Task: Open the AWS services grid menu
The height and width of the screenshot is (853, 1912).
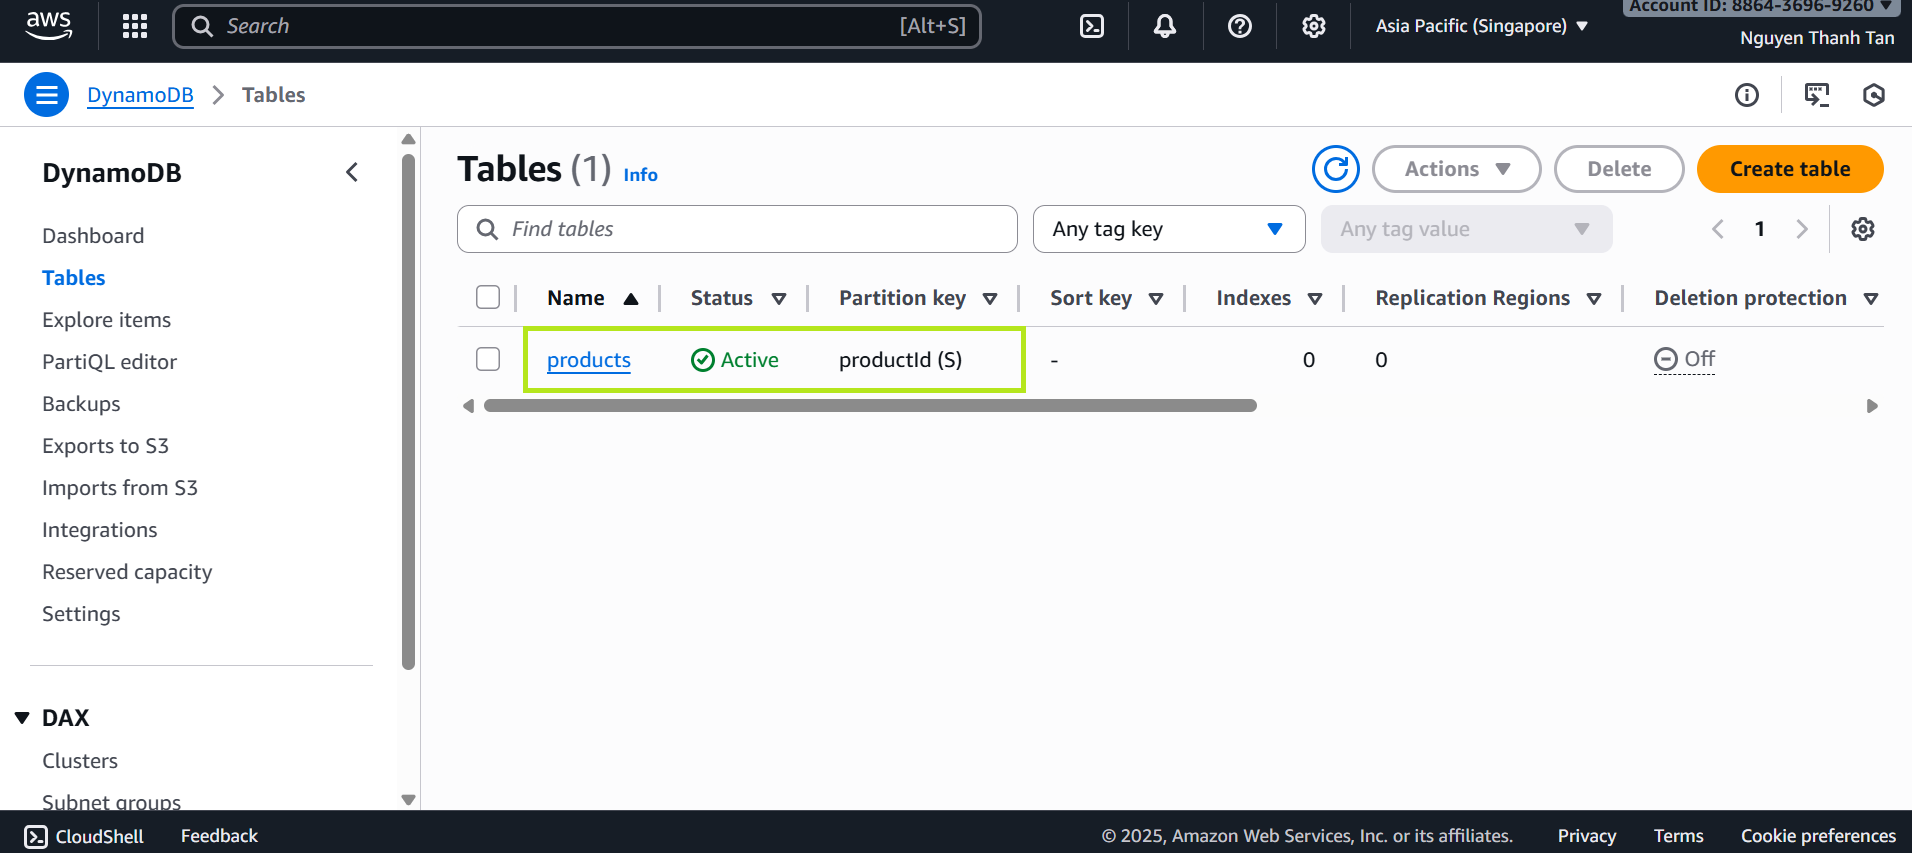Action: (x=135, y=26)
